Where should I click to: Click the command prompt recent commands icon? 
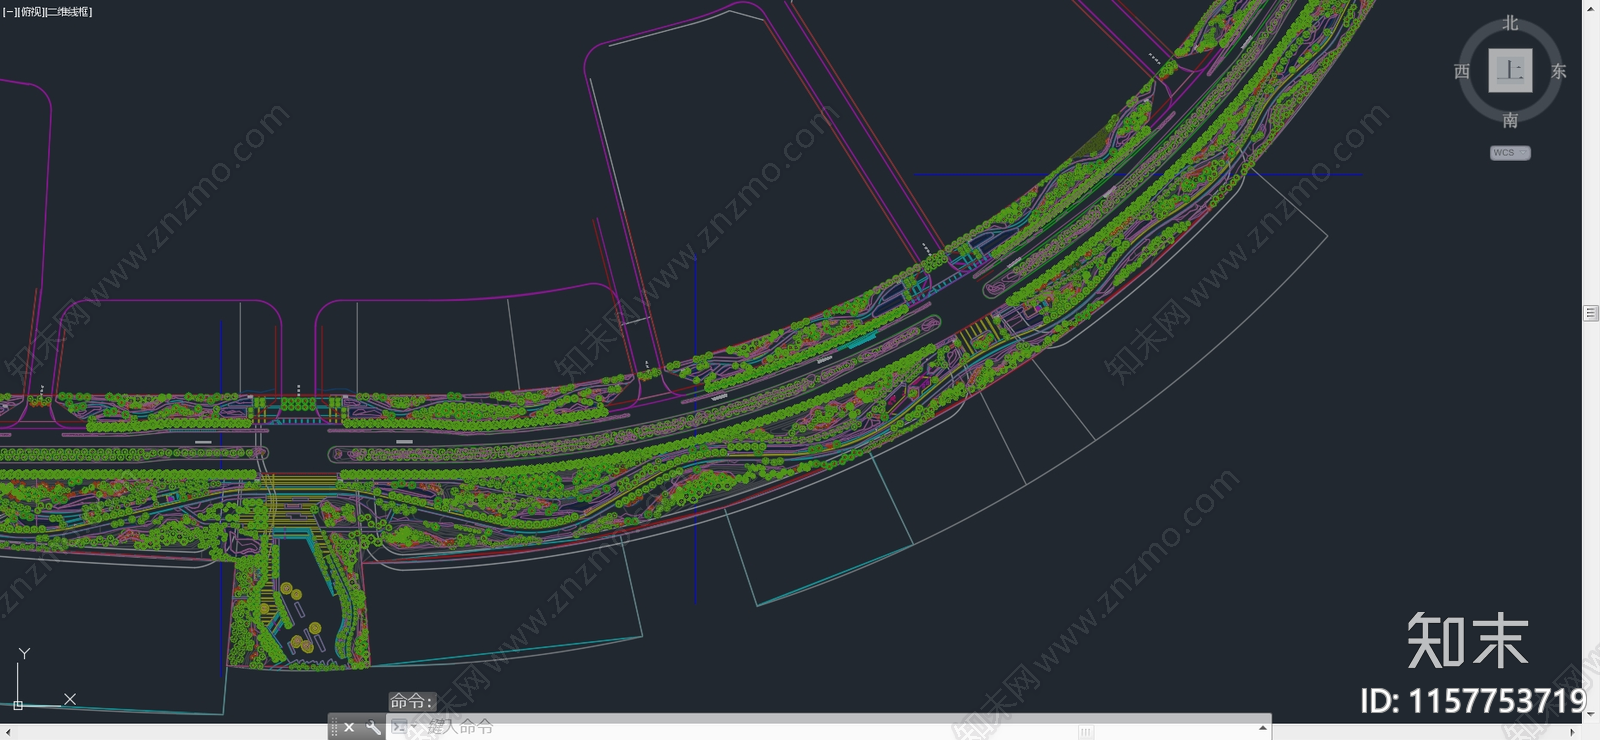tap(399, 727)
